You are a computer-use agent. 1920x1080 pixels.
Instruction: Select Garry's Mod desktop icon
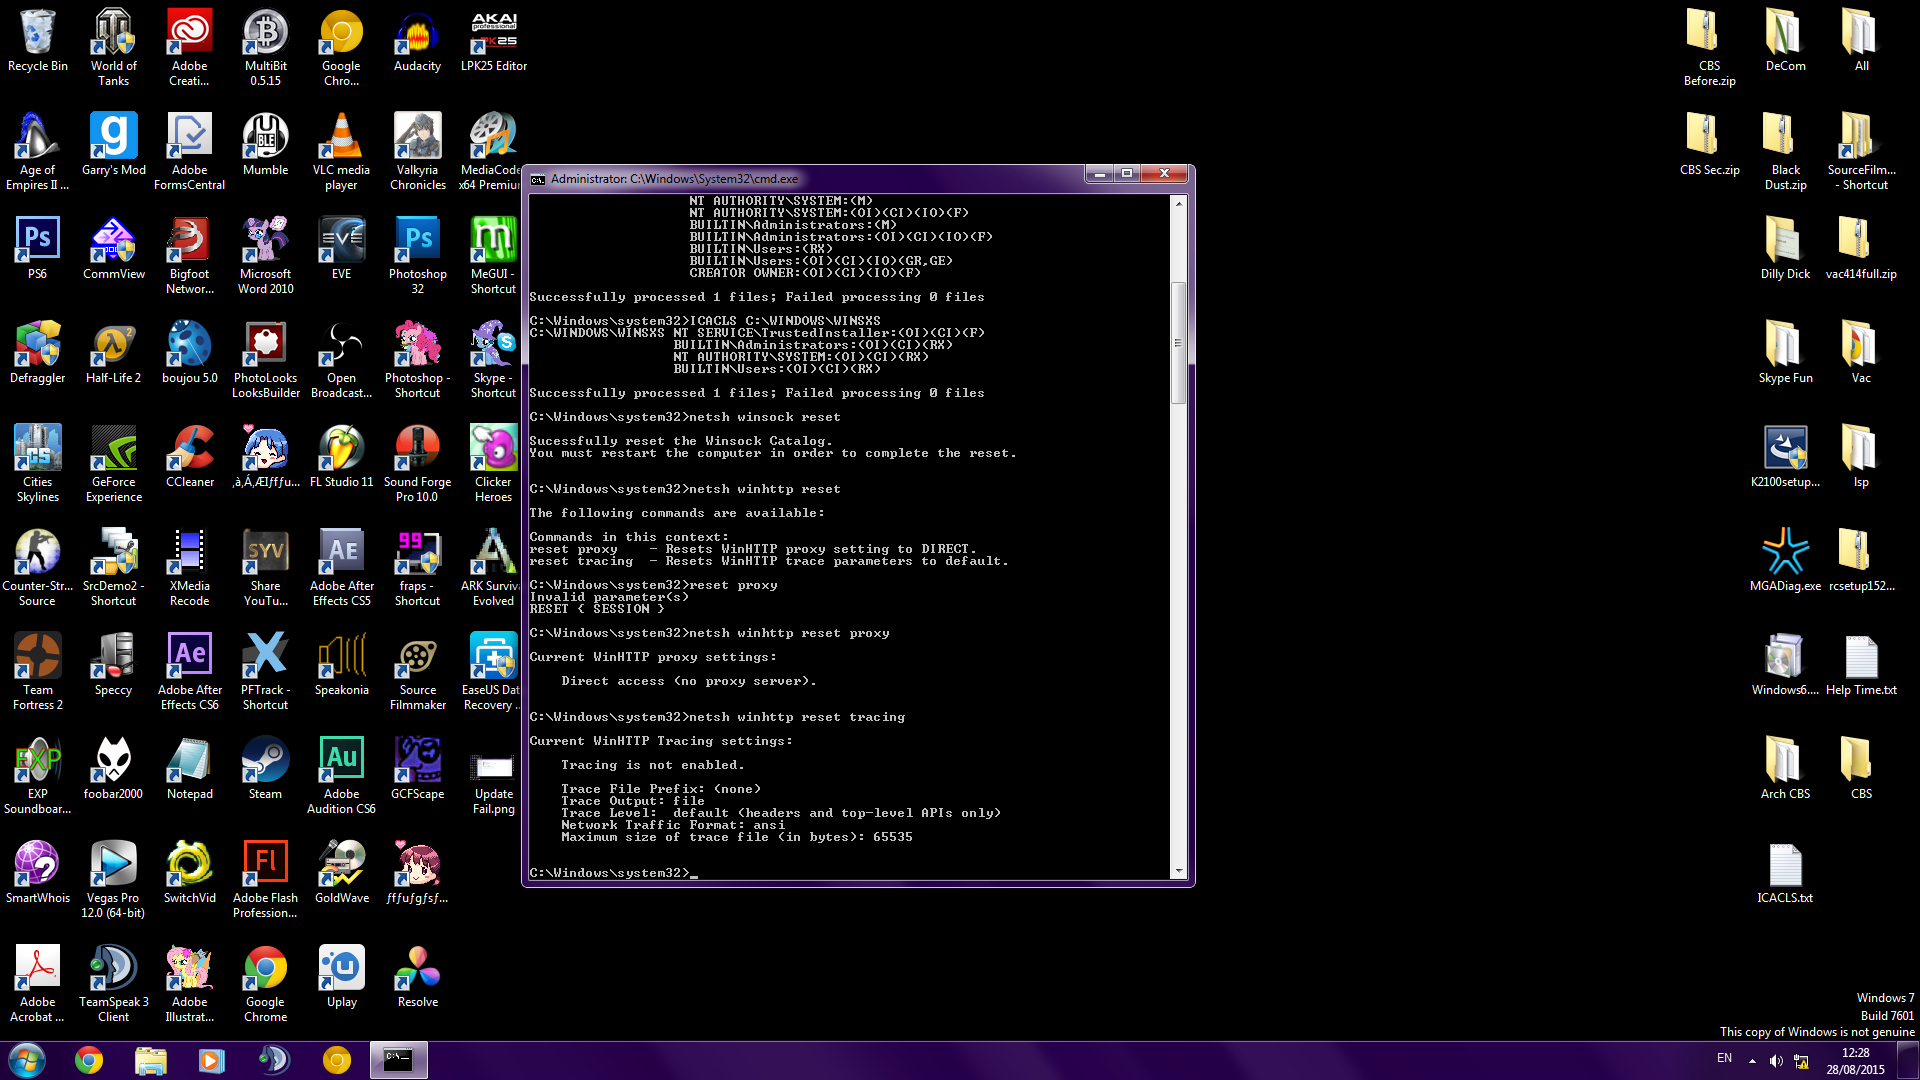tap(113, 145)
